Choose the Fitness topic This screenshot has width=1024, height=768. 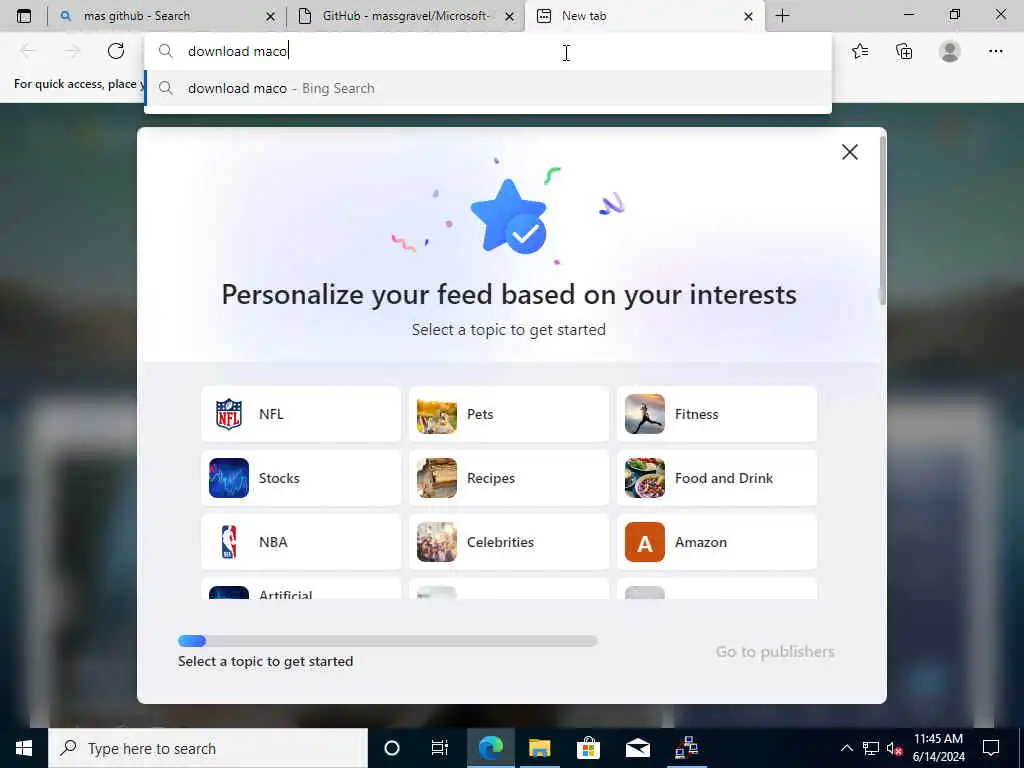(716, 414)
